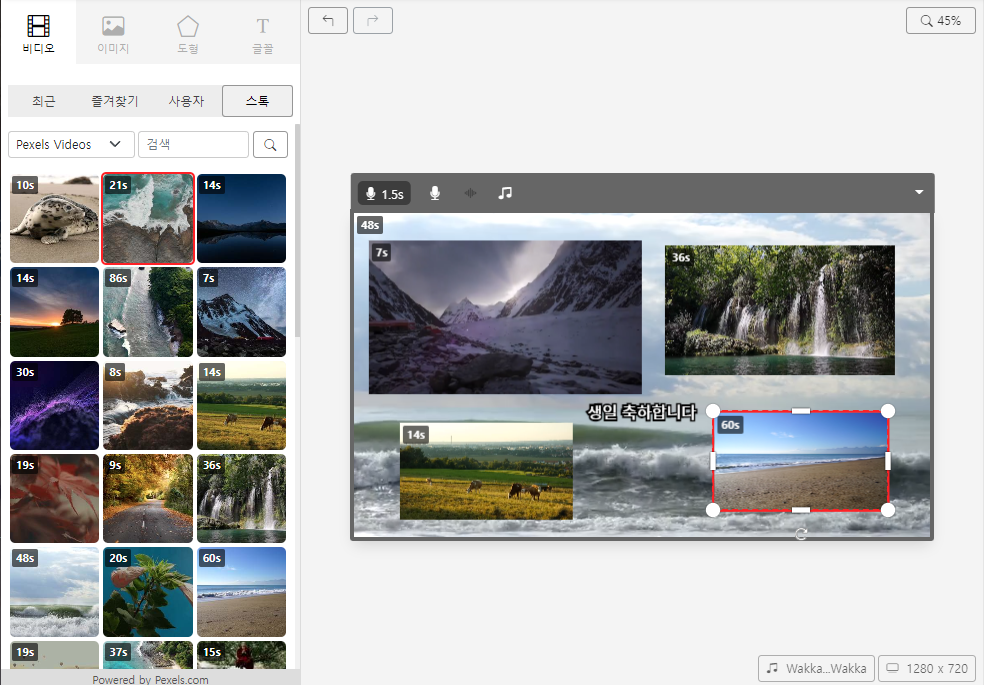This screenshot has height=685, width=984.
Task: Select the 스톡 stock tab
Action: [x=257, y=101]
